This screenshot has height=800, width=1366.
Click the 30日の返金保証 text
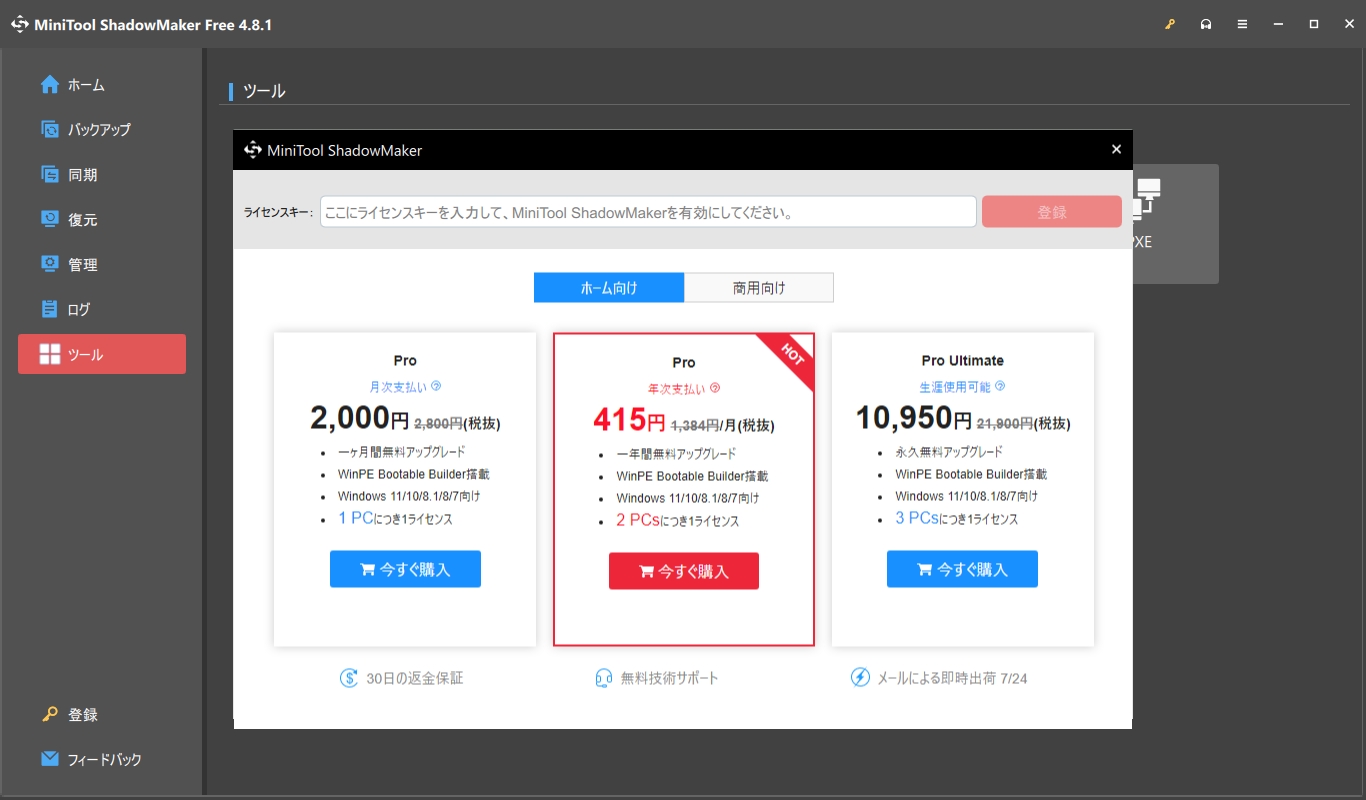click(415, 678)
